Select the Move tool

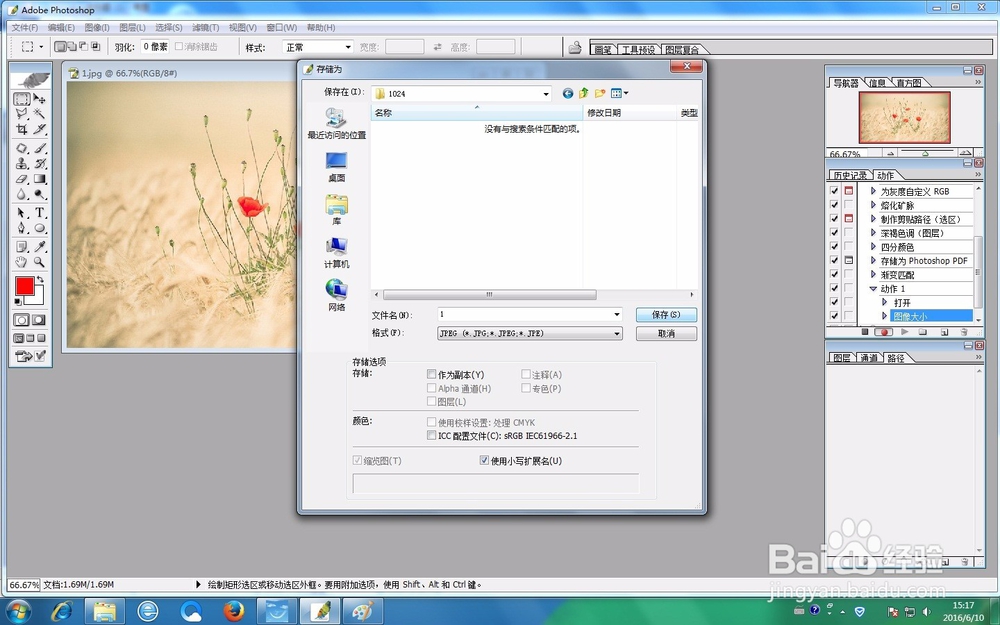coord(40,99)
